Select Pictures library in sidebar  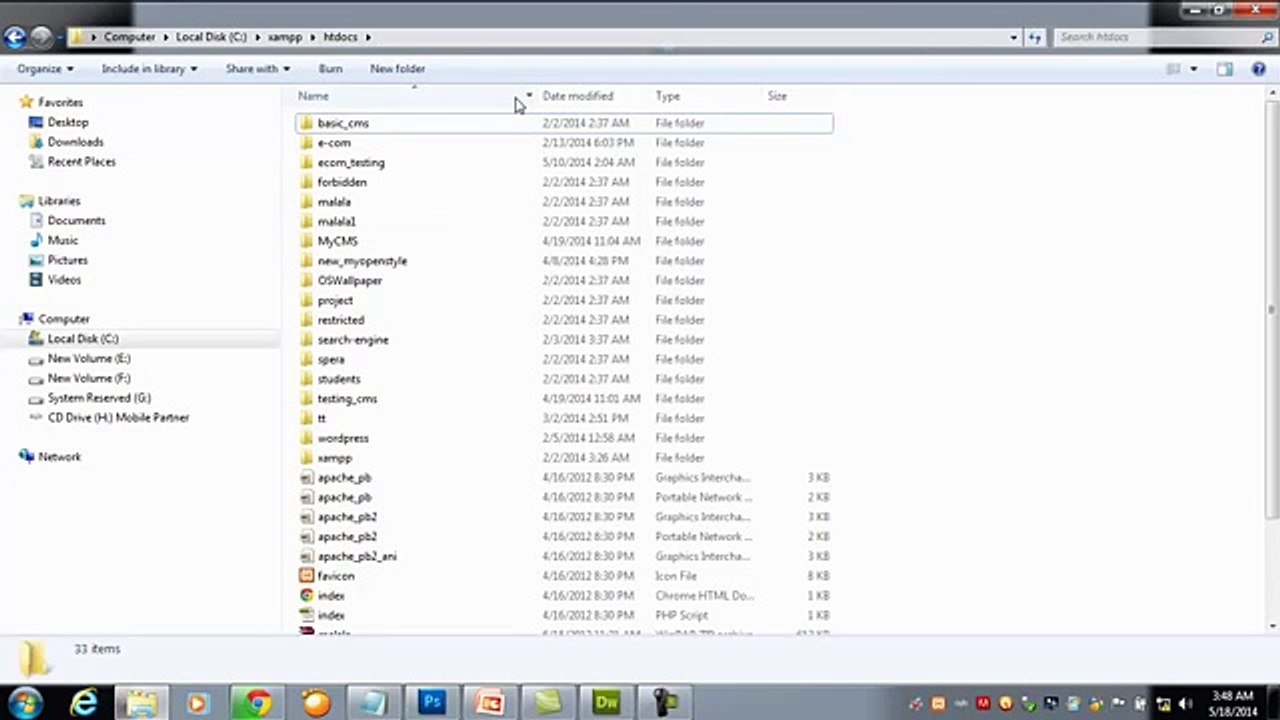click(x=67, y=260)
